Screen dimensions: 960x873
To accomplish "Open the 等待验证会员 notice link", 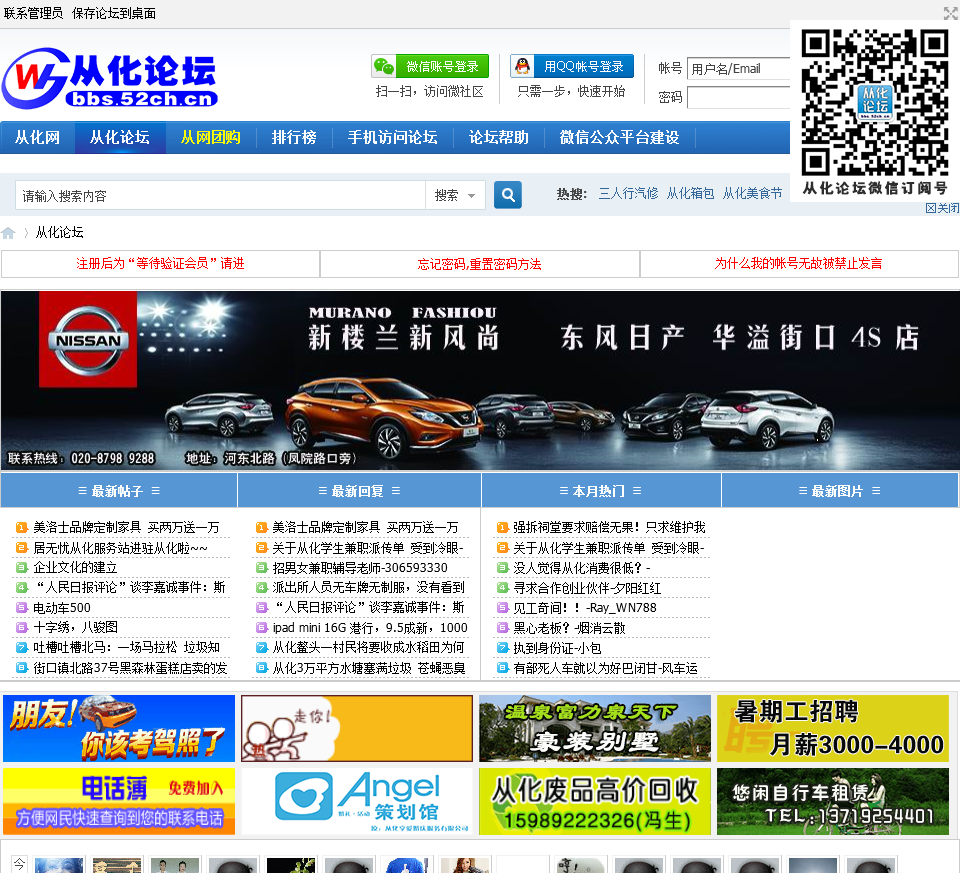I will point(160,264).
